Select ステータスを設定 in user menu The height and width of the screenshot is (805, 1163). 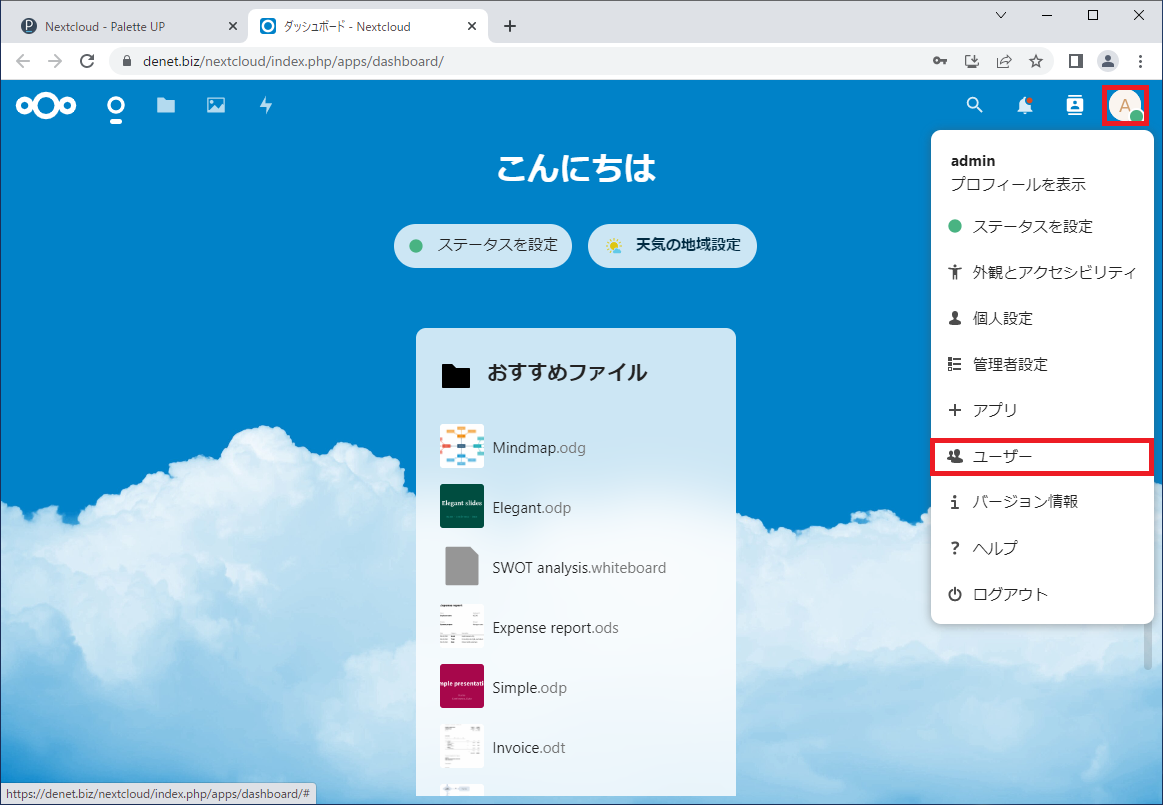[1042, 226]
